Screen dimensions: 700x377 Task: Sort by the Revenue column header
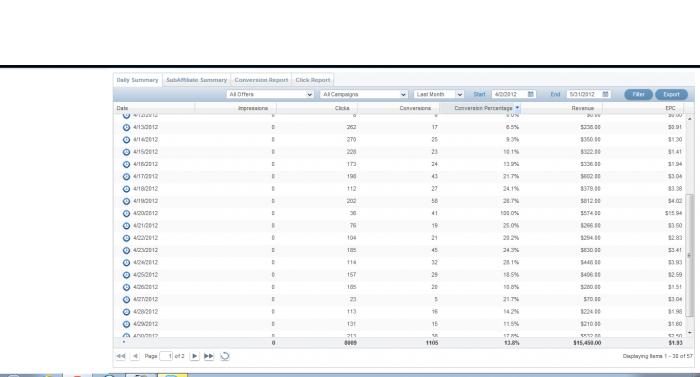(562, 108)
